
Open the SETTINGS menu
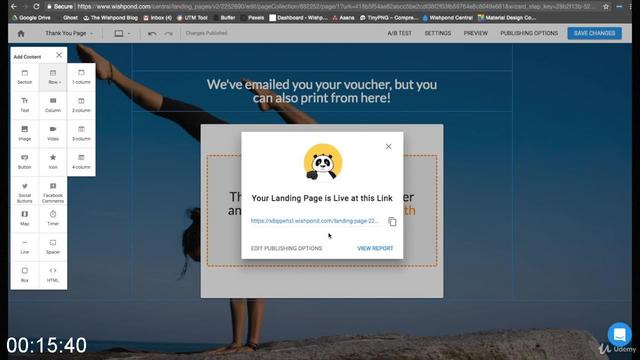pos(438,33)
